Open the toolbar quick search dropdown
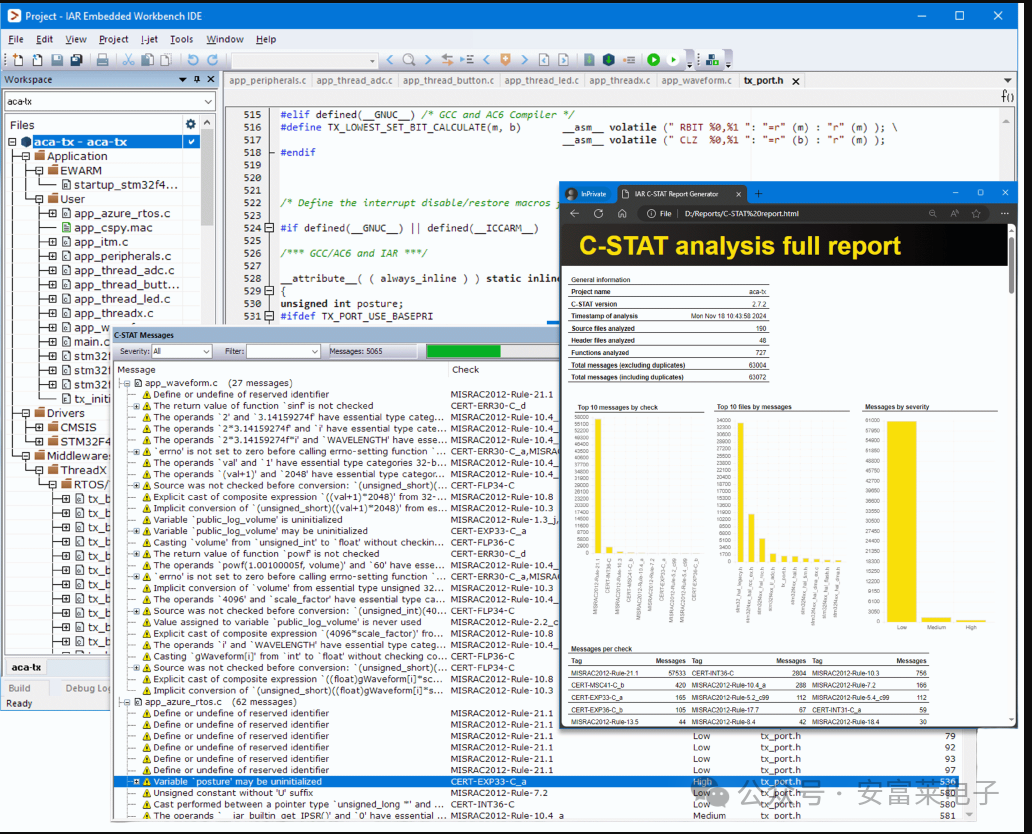Image resolution: width=1032 pixels, height=834 pixels. tap(373, 61)
